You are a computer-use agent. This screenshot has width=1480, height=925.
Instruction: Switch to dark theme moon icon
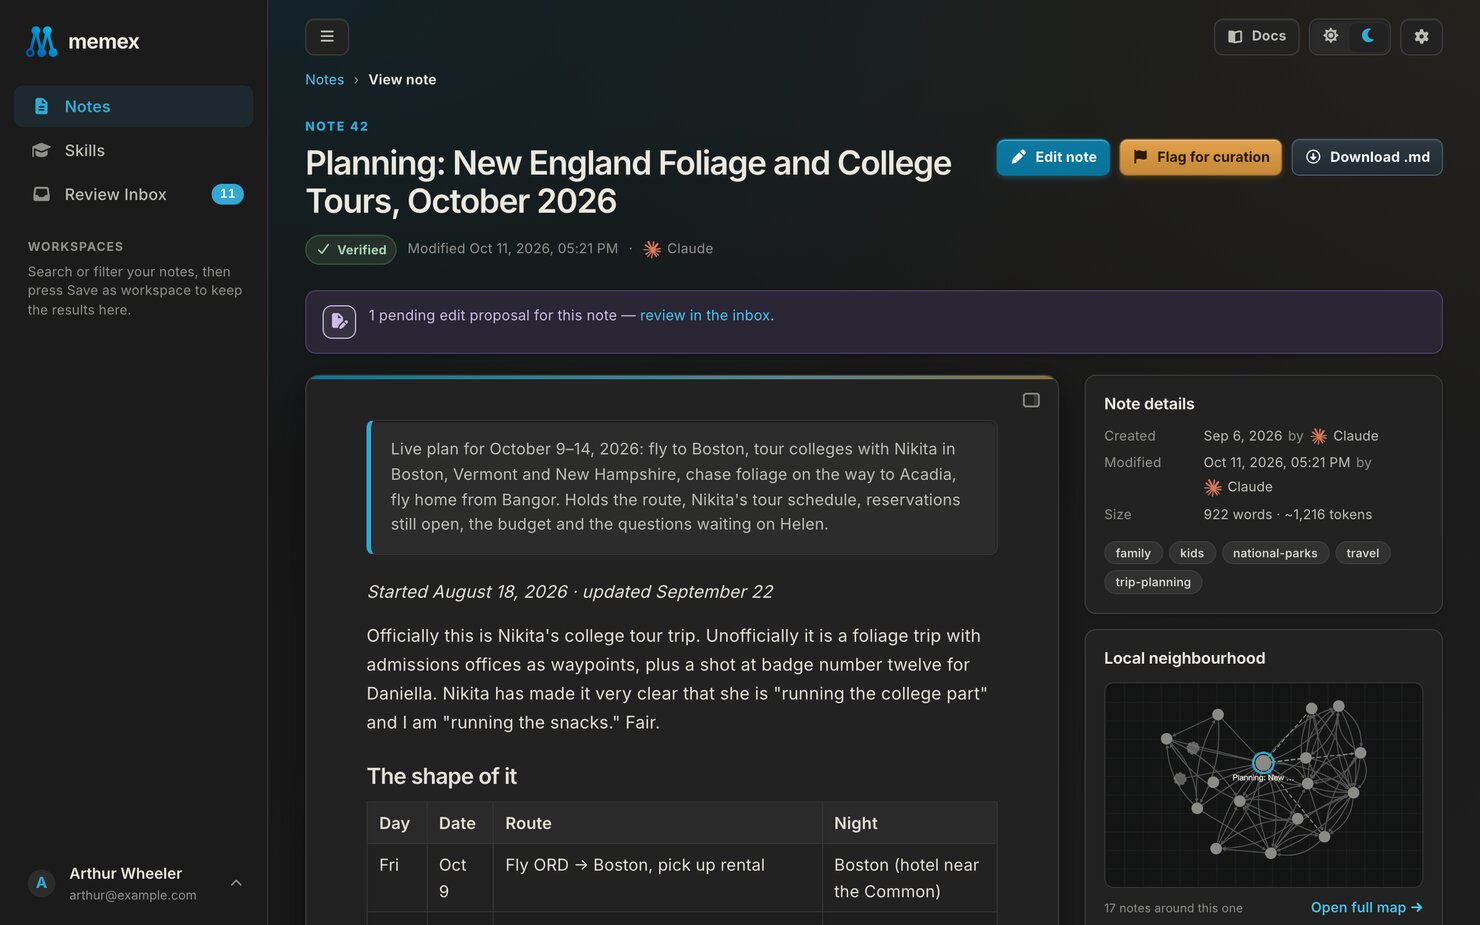click(x=1368, y=36)
